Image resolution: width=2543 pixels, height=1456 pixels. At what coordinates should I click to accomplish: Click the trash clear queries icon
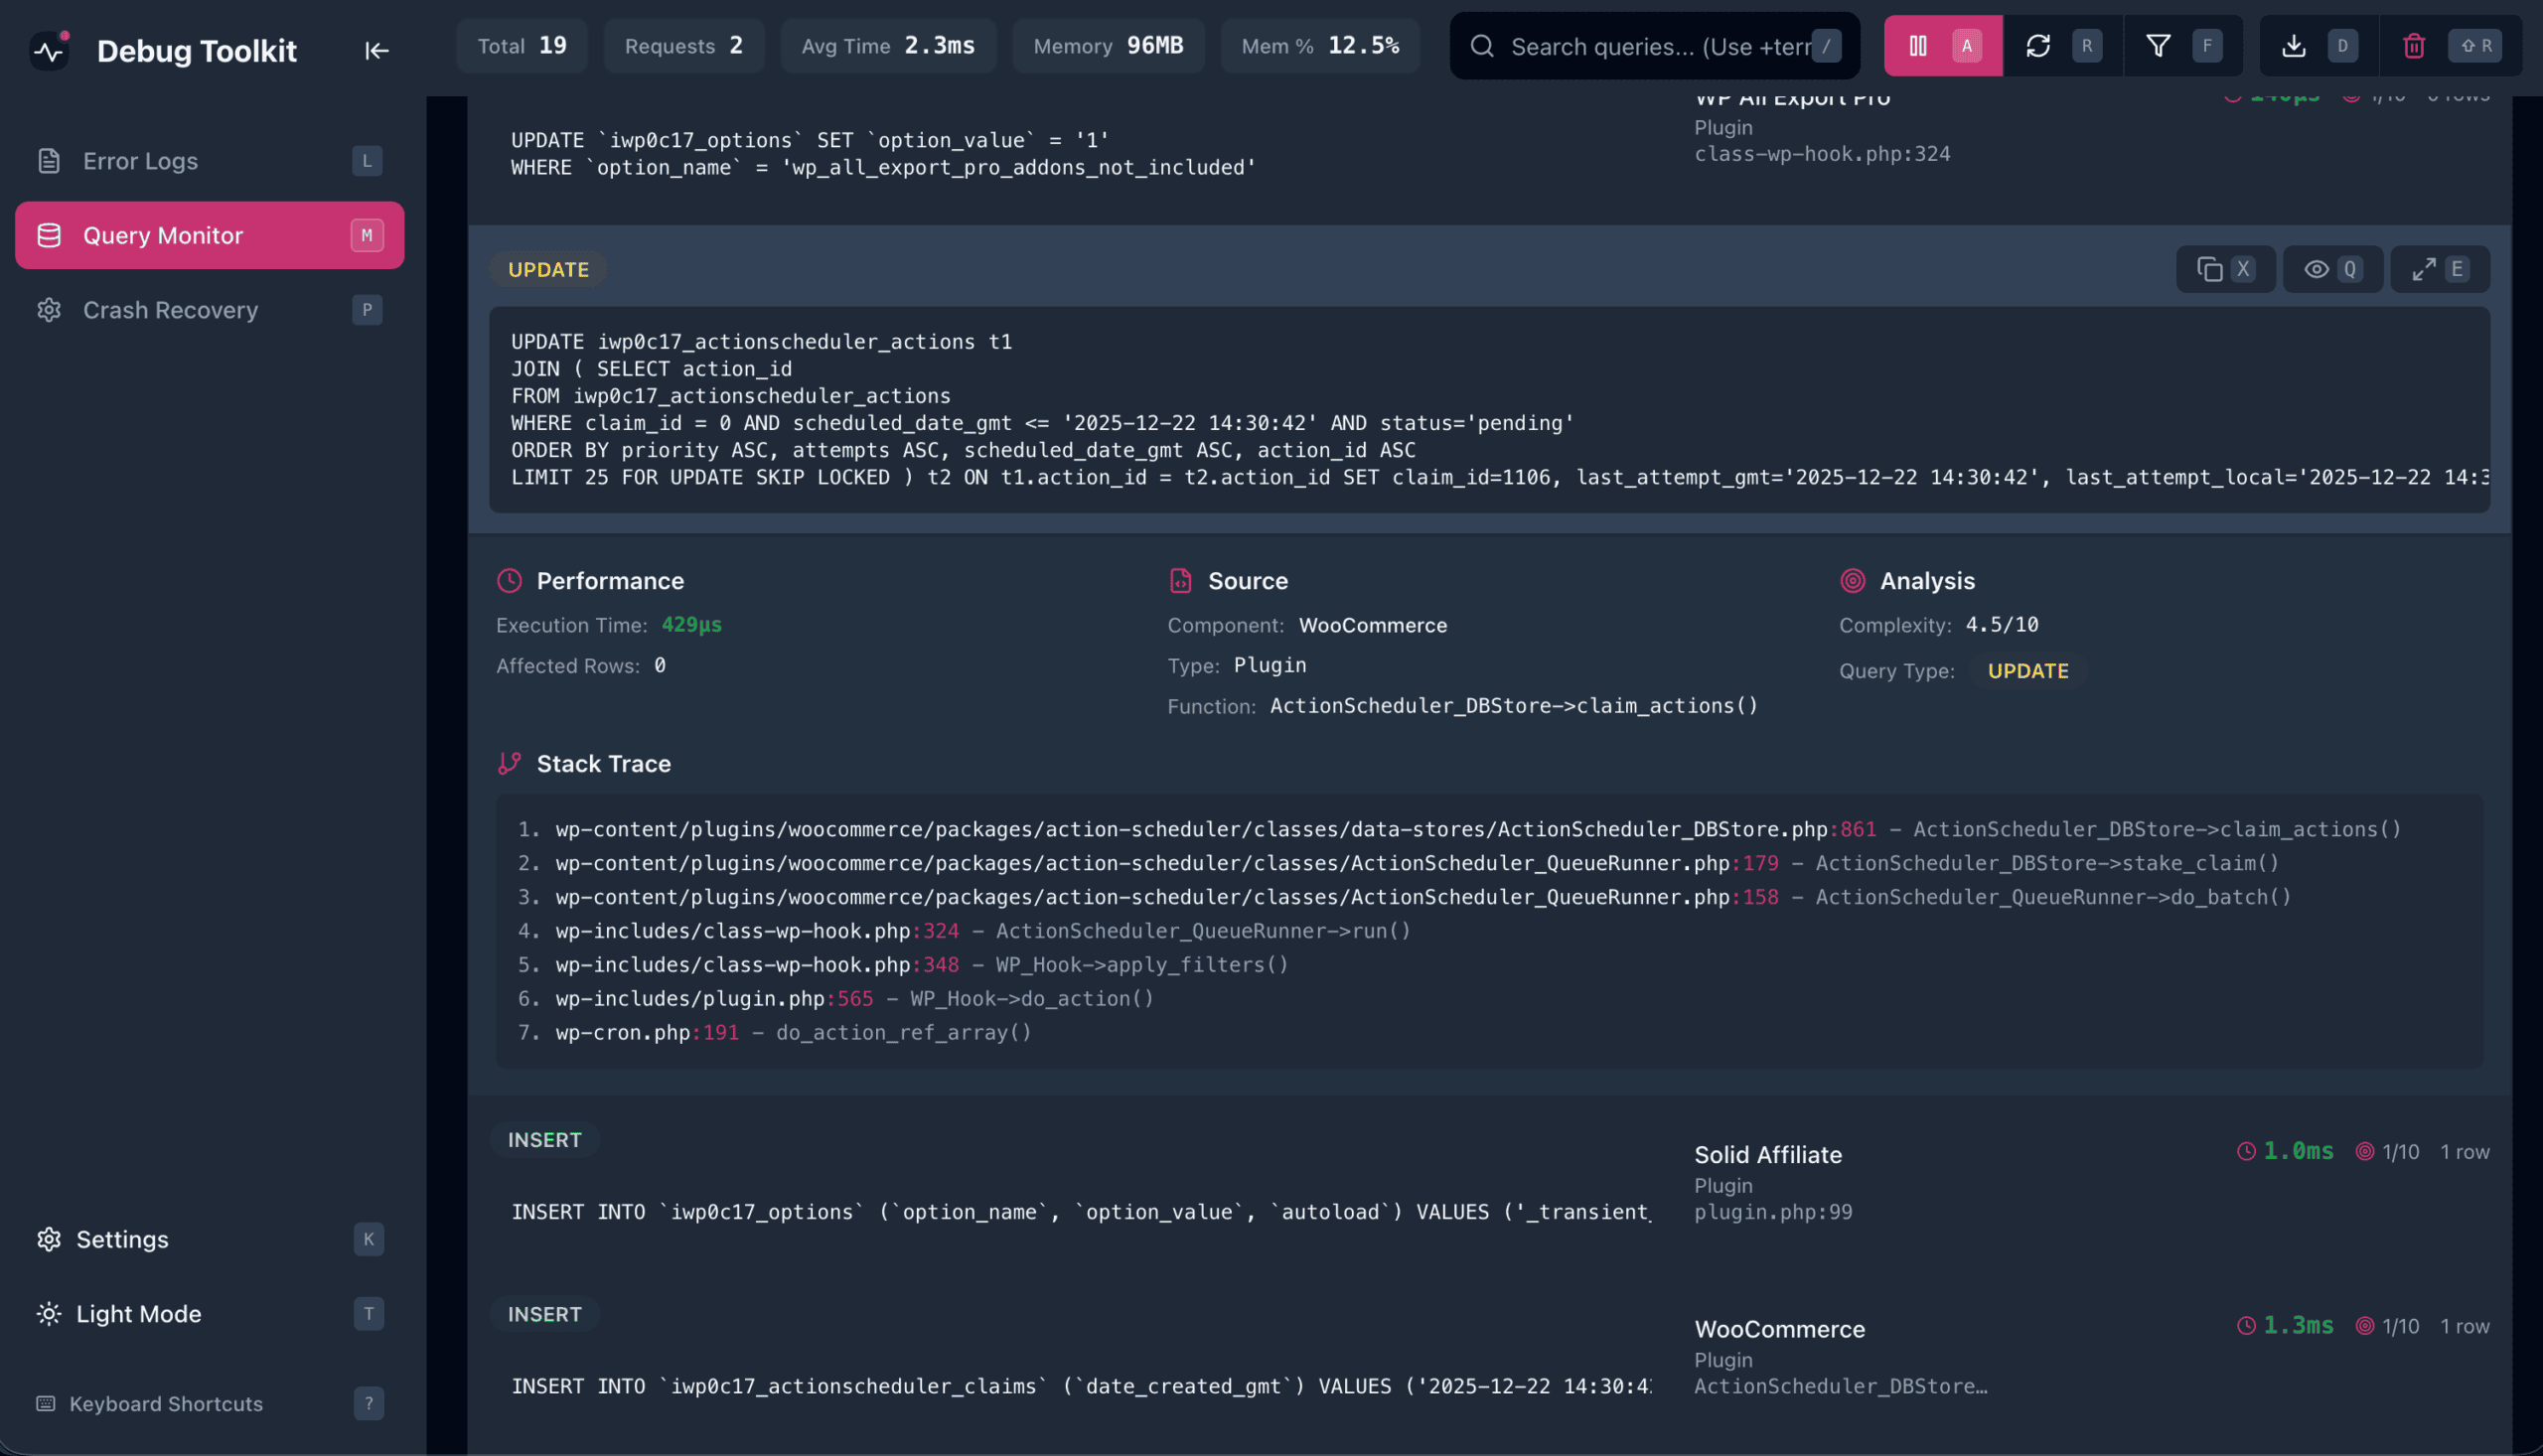point(2413,46)
